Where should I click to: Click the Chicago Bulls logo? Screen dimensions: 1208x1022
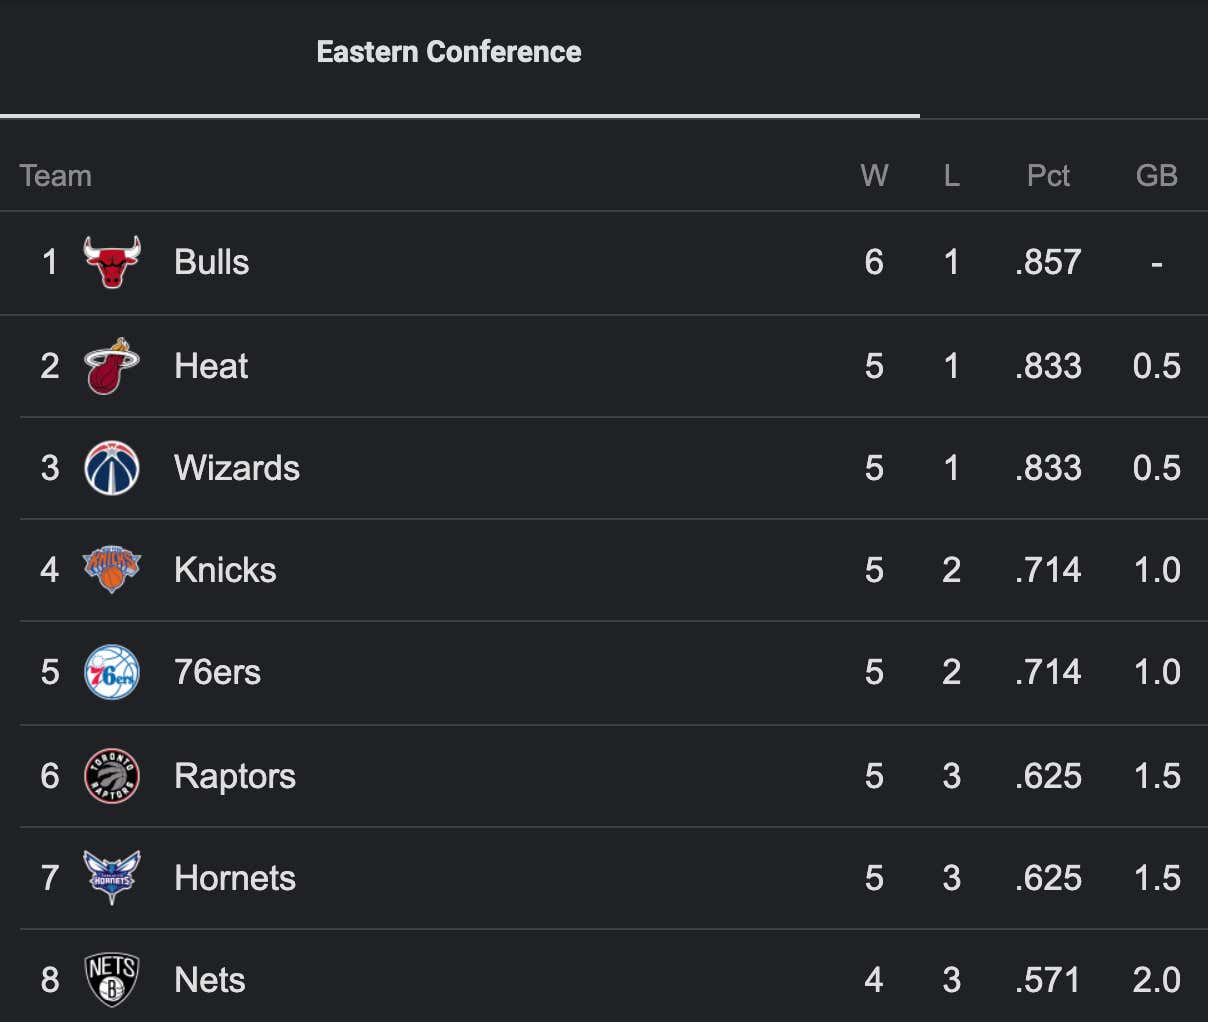[112, 262]
